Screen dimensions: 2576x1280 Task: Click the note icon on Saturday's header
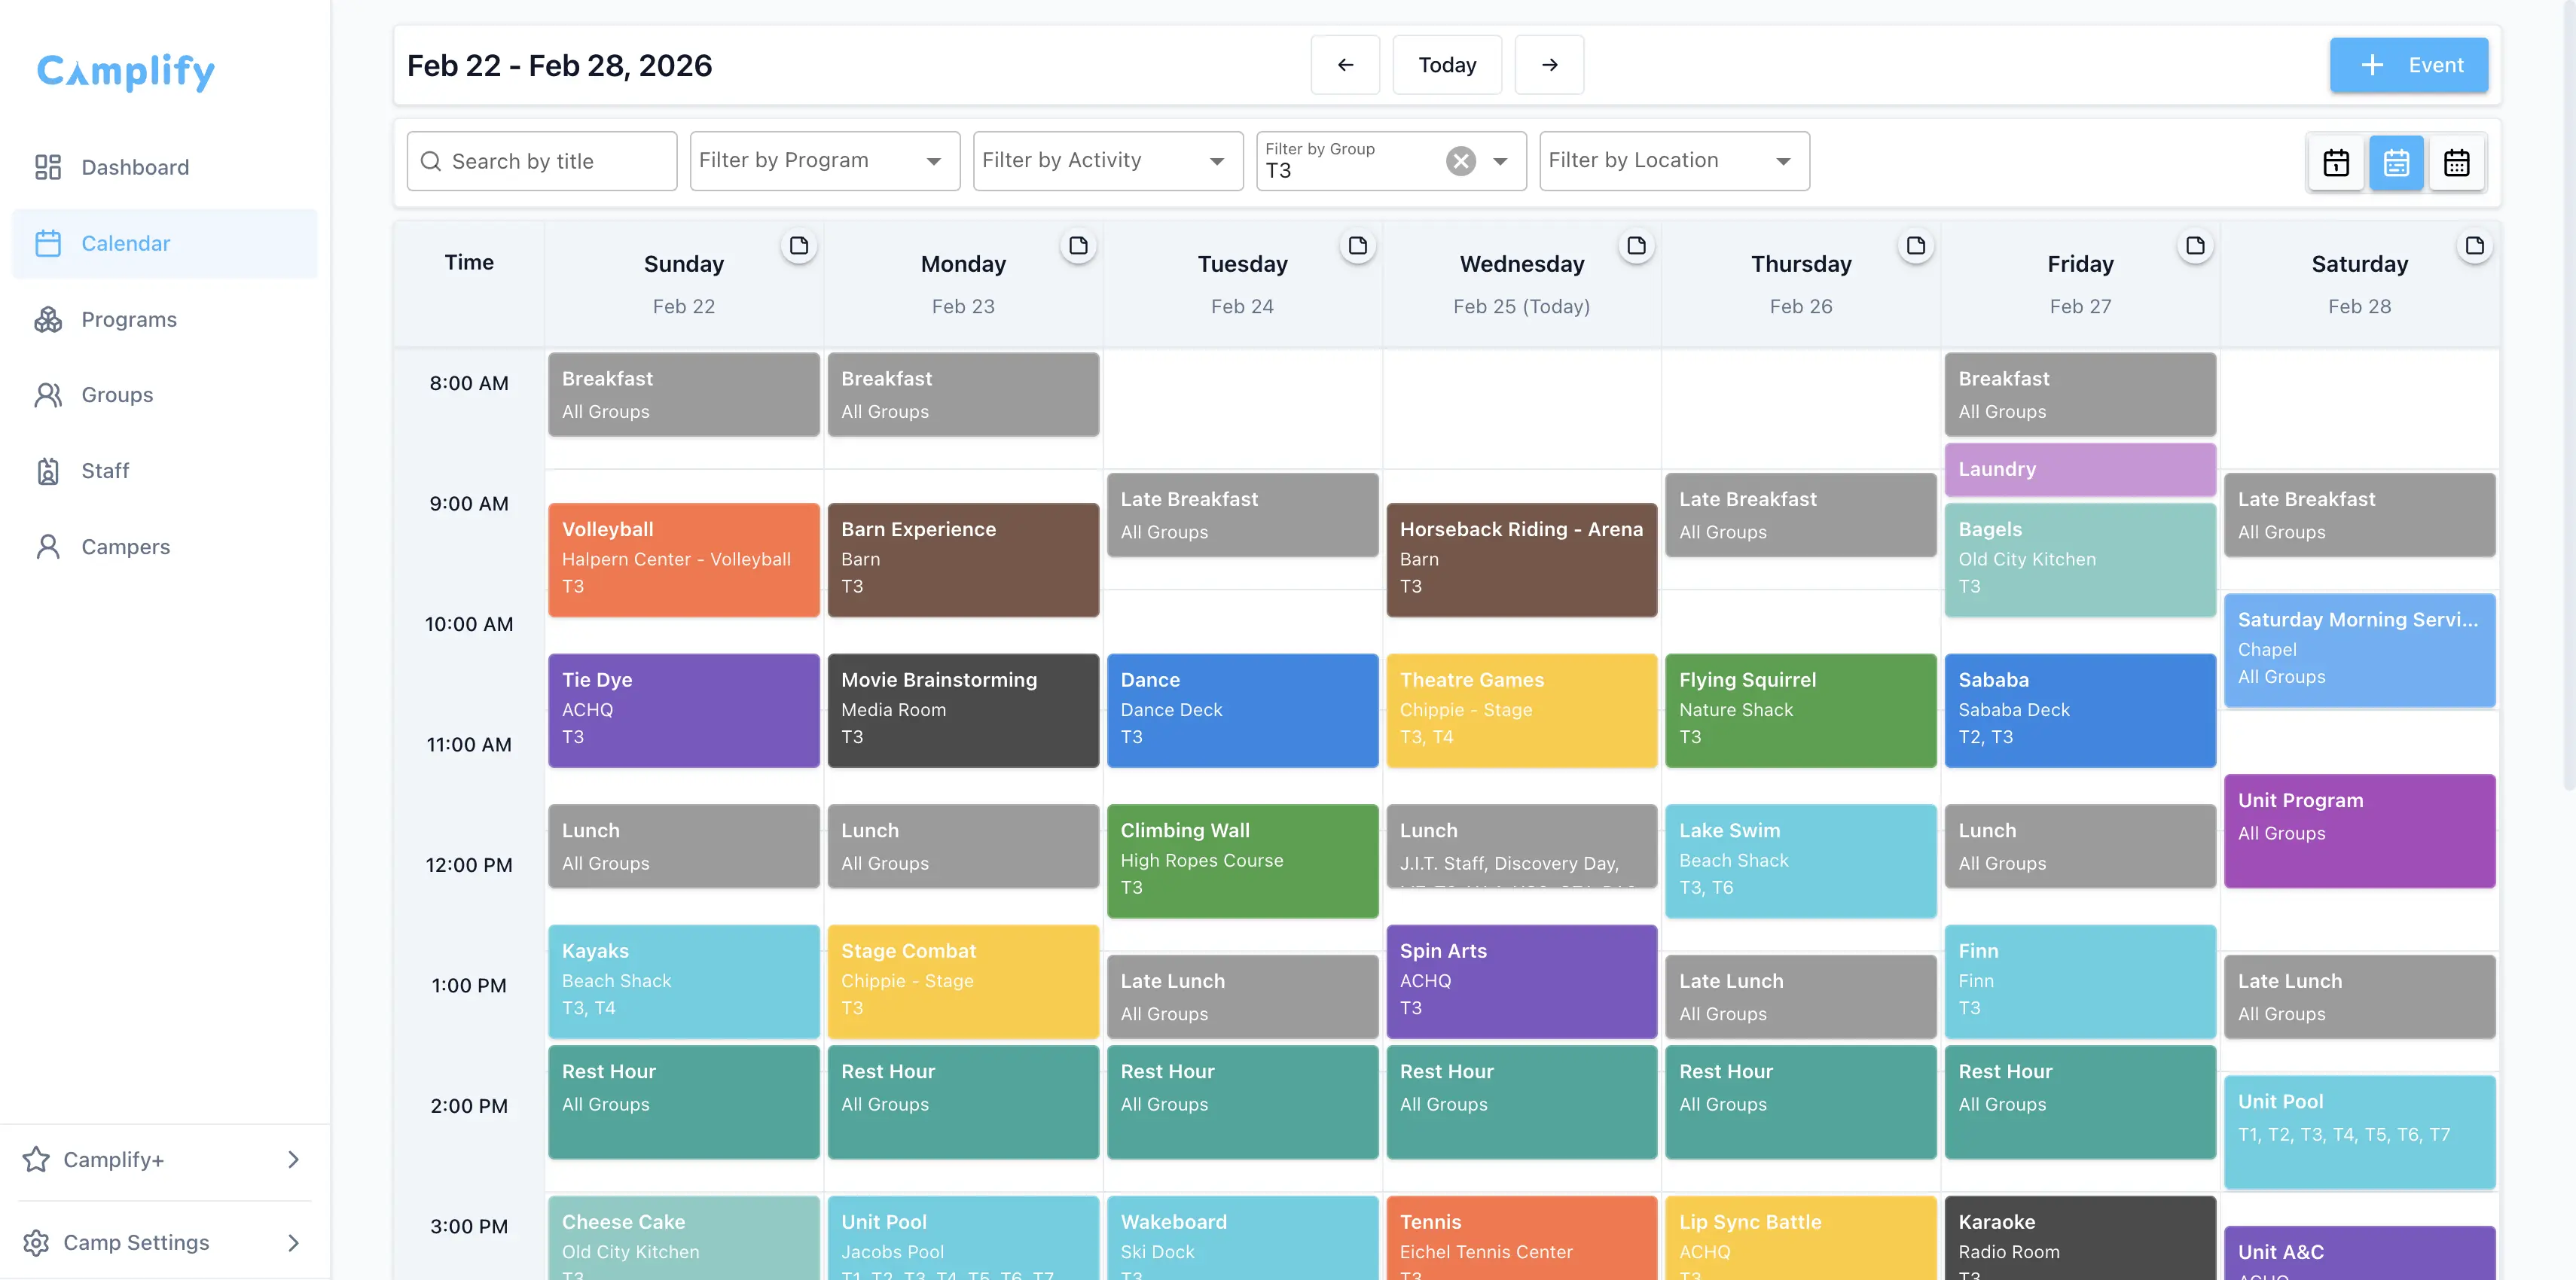[2475, 245]
